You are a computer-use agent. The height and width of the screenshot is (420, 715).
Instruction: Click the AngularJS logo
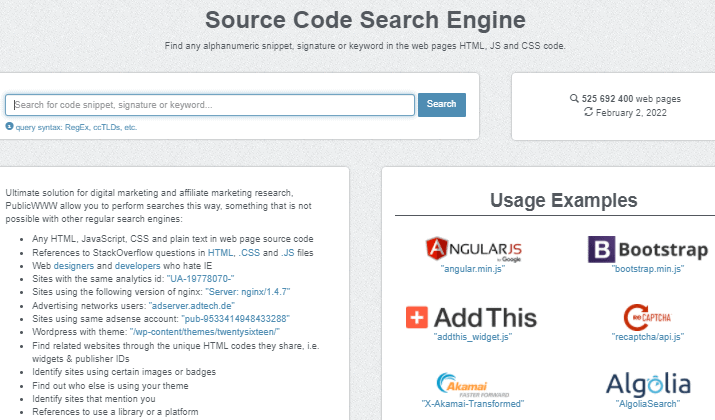click(x=474, y=249)
